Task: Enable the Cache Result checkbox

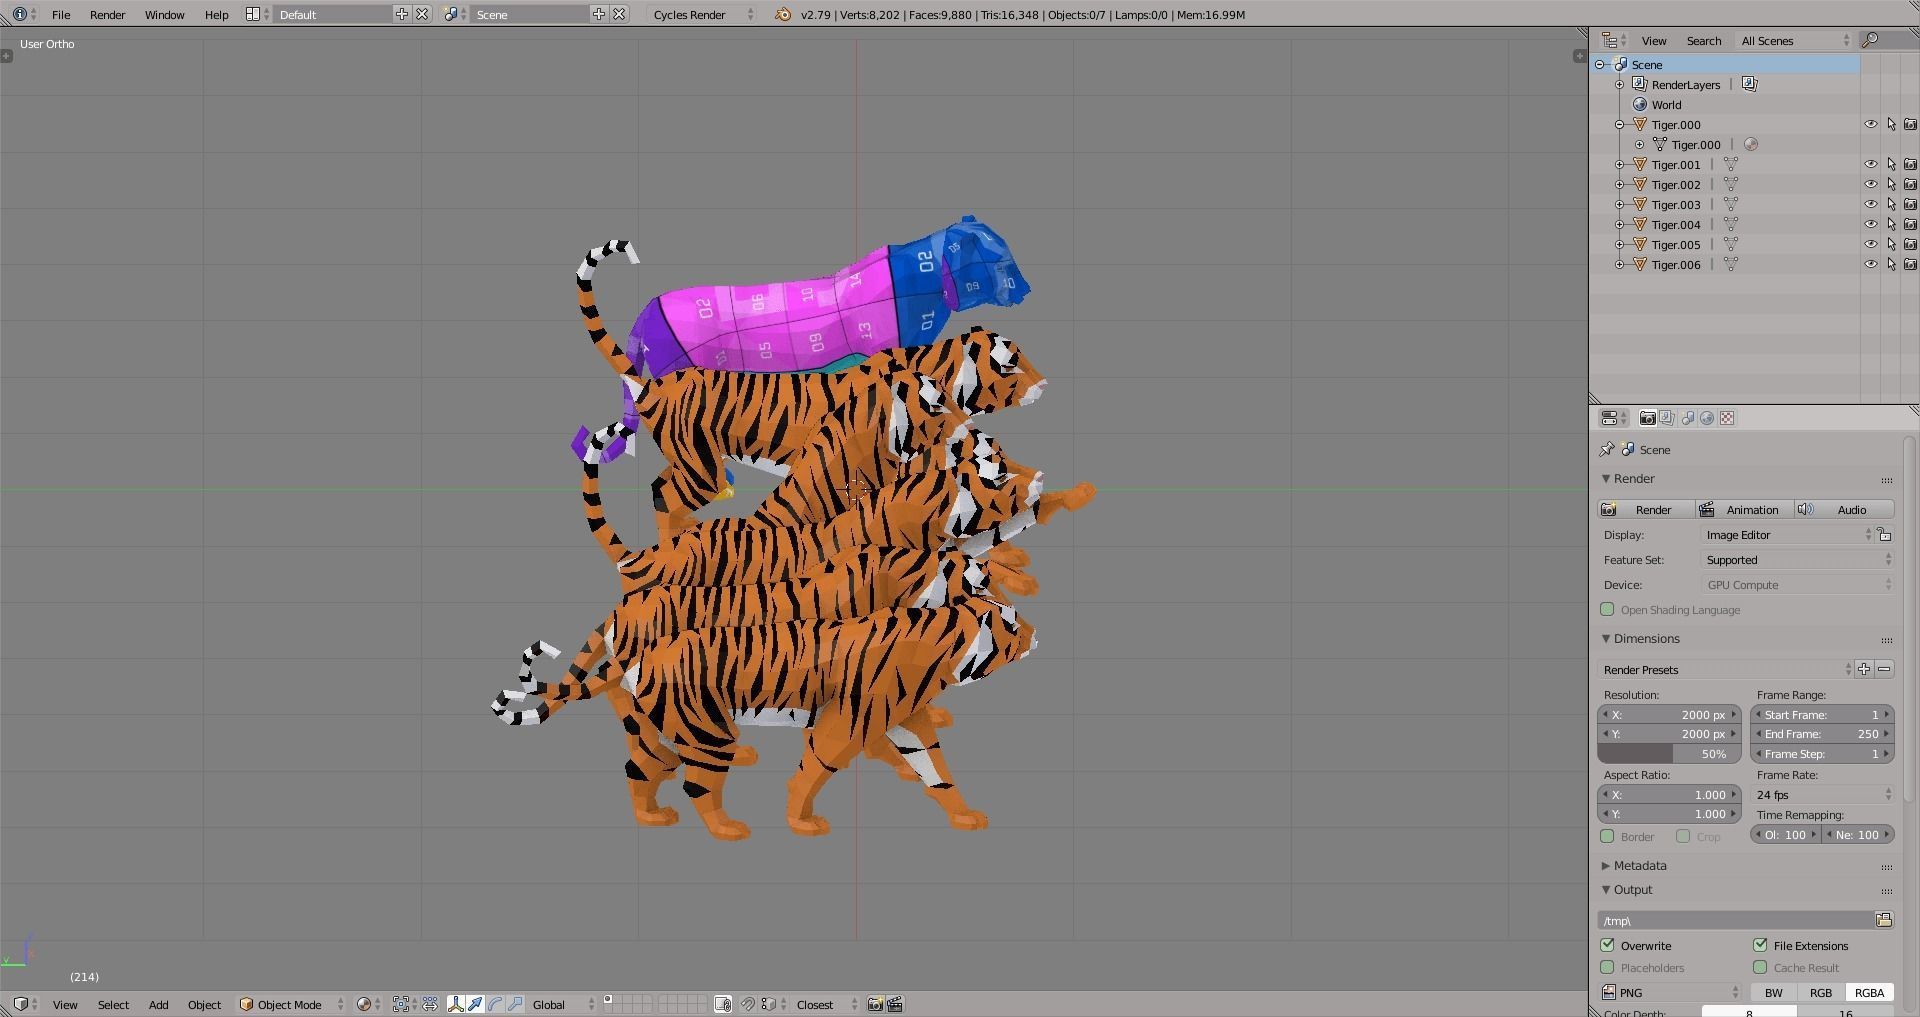Action: [1760, 967]
